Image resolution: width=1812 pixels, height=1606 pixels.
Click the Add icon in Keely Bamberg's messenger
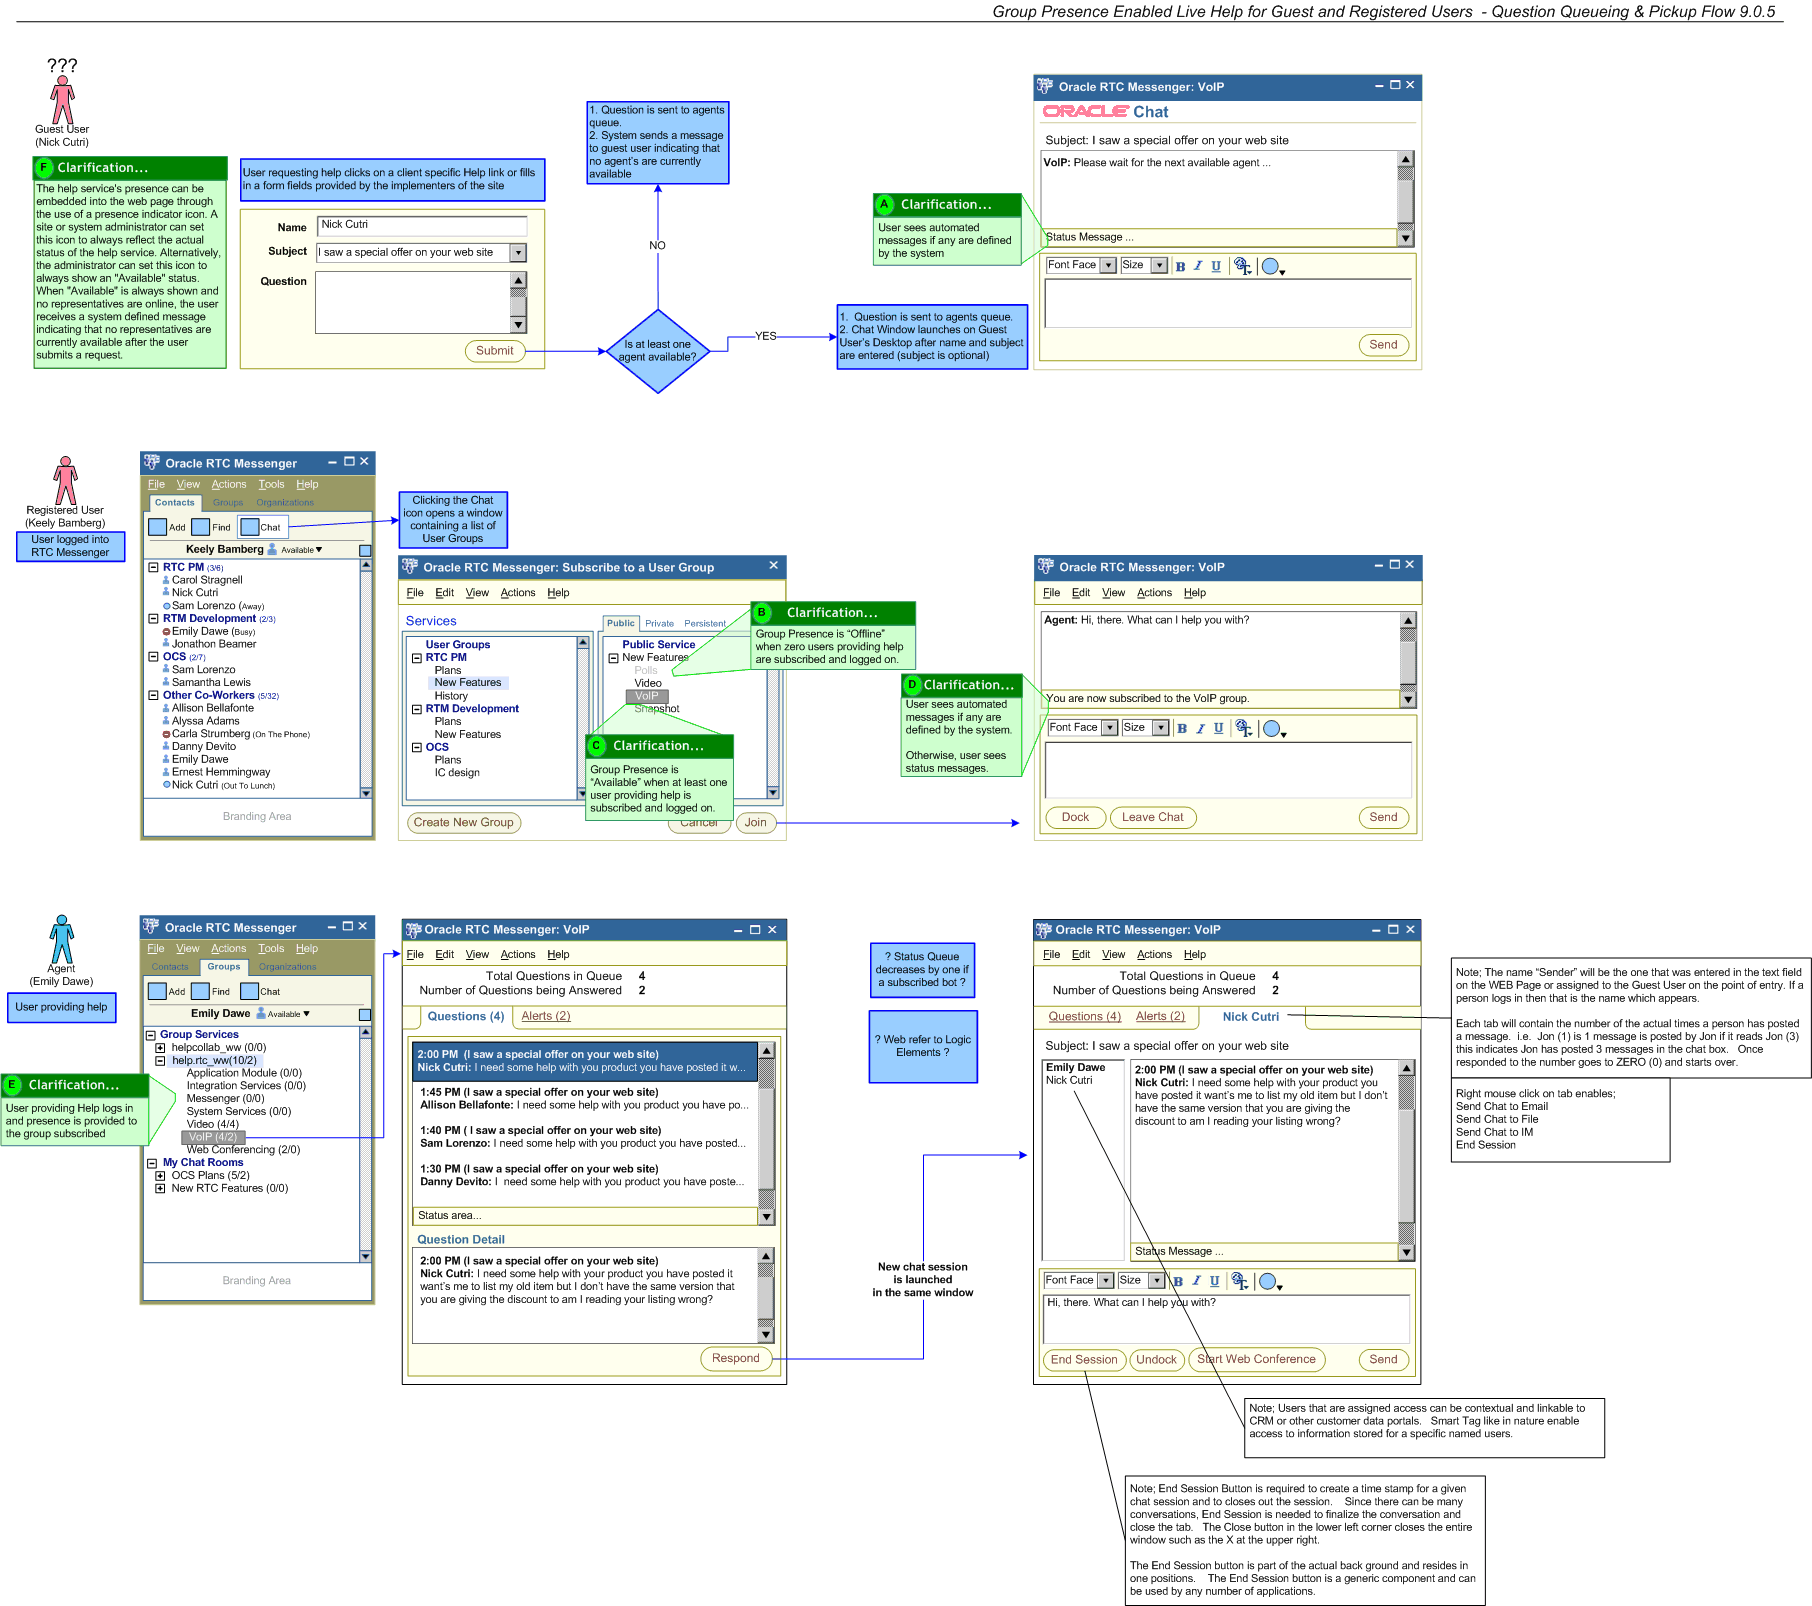click(x=158, y=527)
